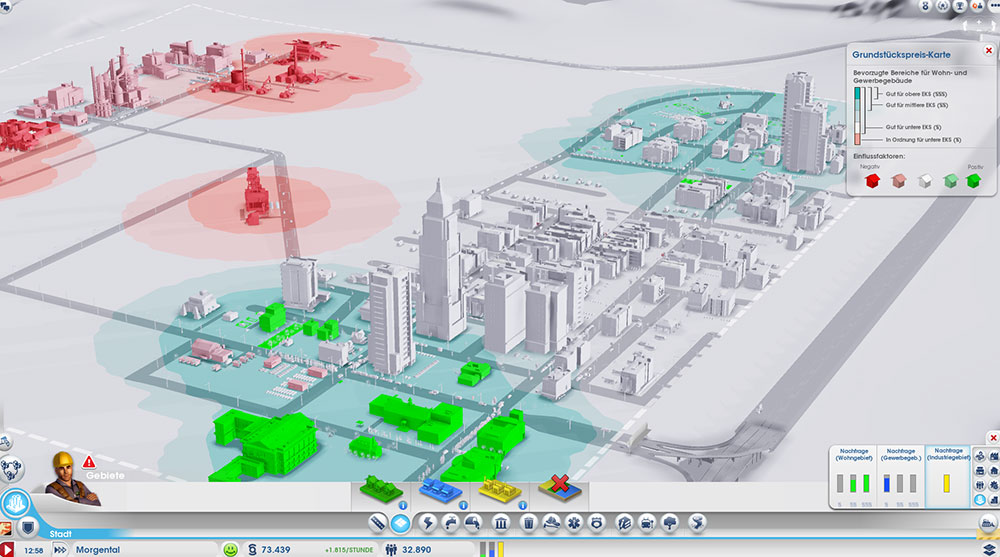Click the dark green positive influence house swatch
This screenshot has height=557, width=1000.
[973, 181]
